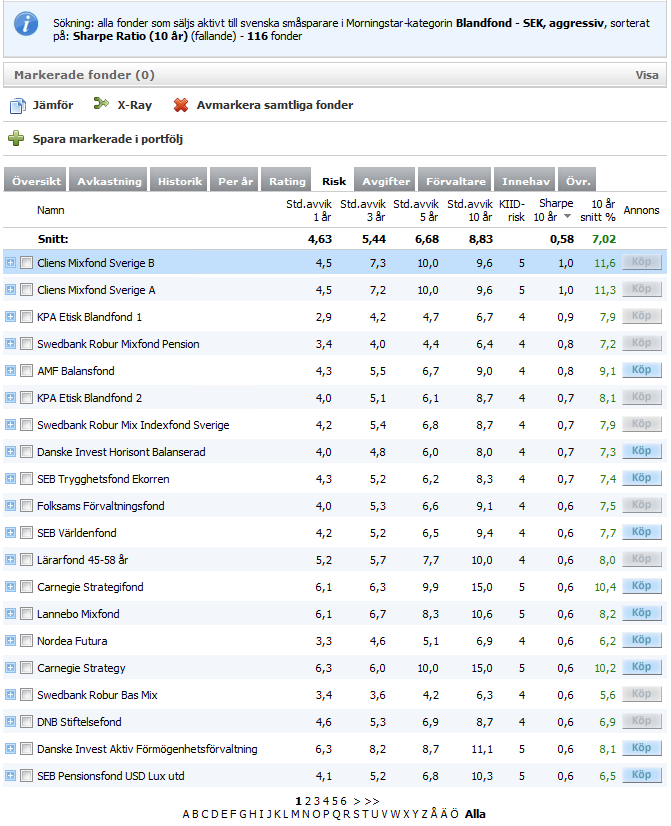Tick checkbox for Lannebo Mixfond
Viewport: 671px width, 826px height.
[x=26, y=613]
